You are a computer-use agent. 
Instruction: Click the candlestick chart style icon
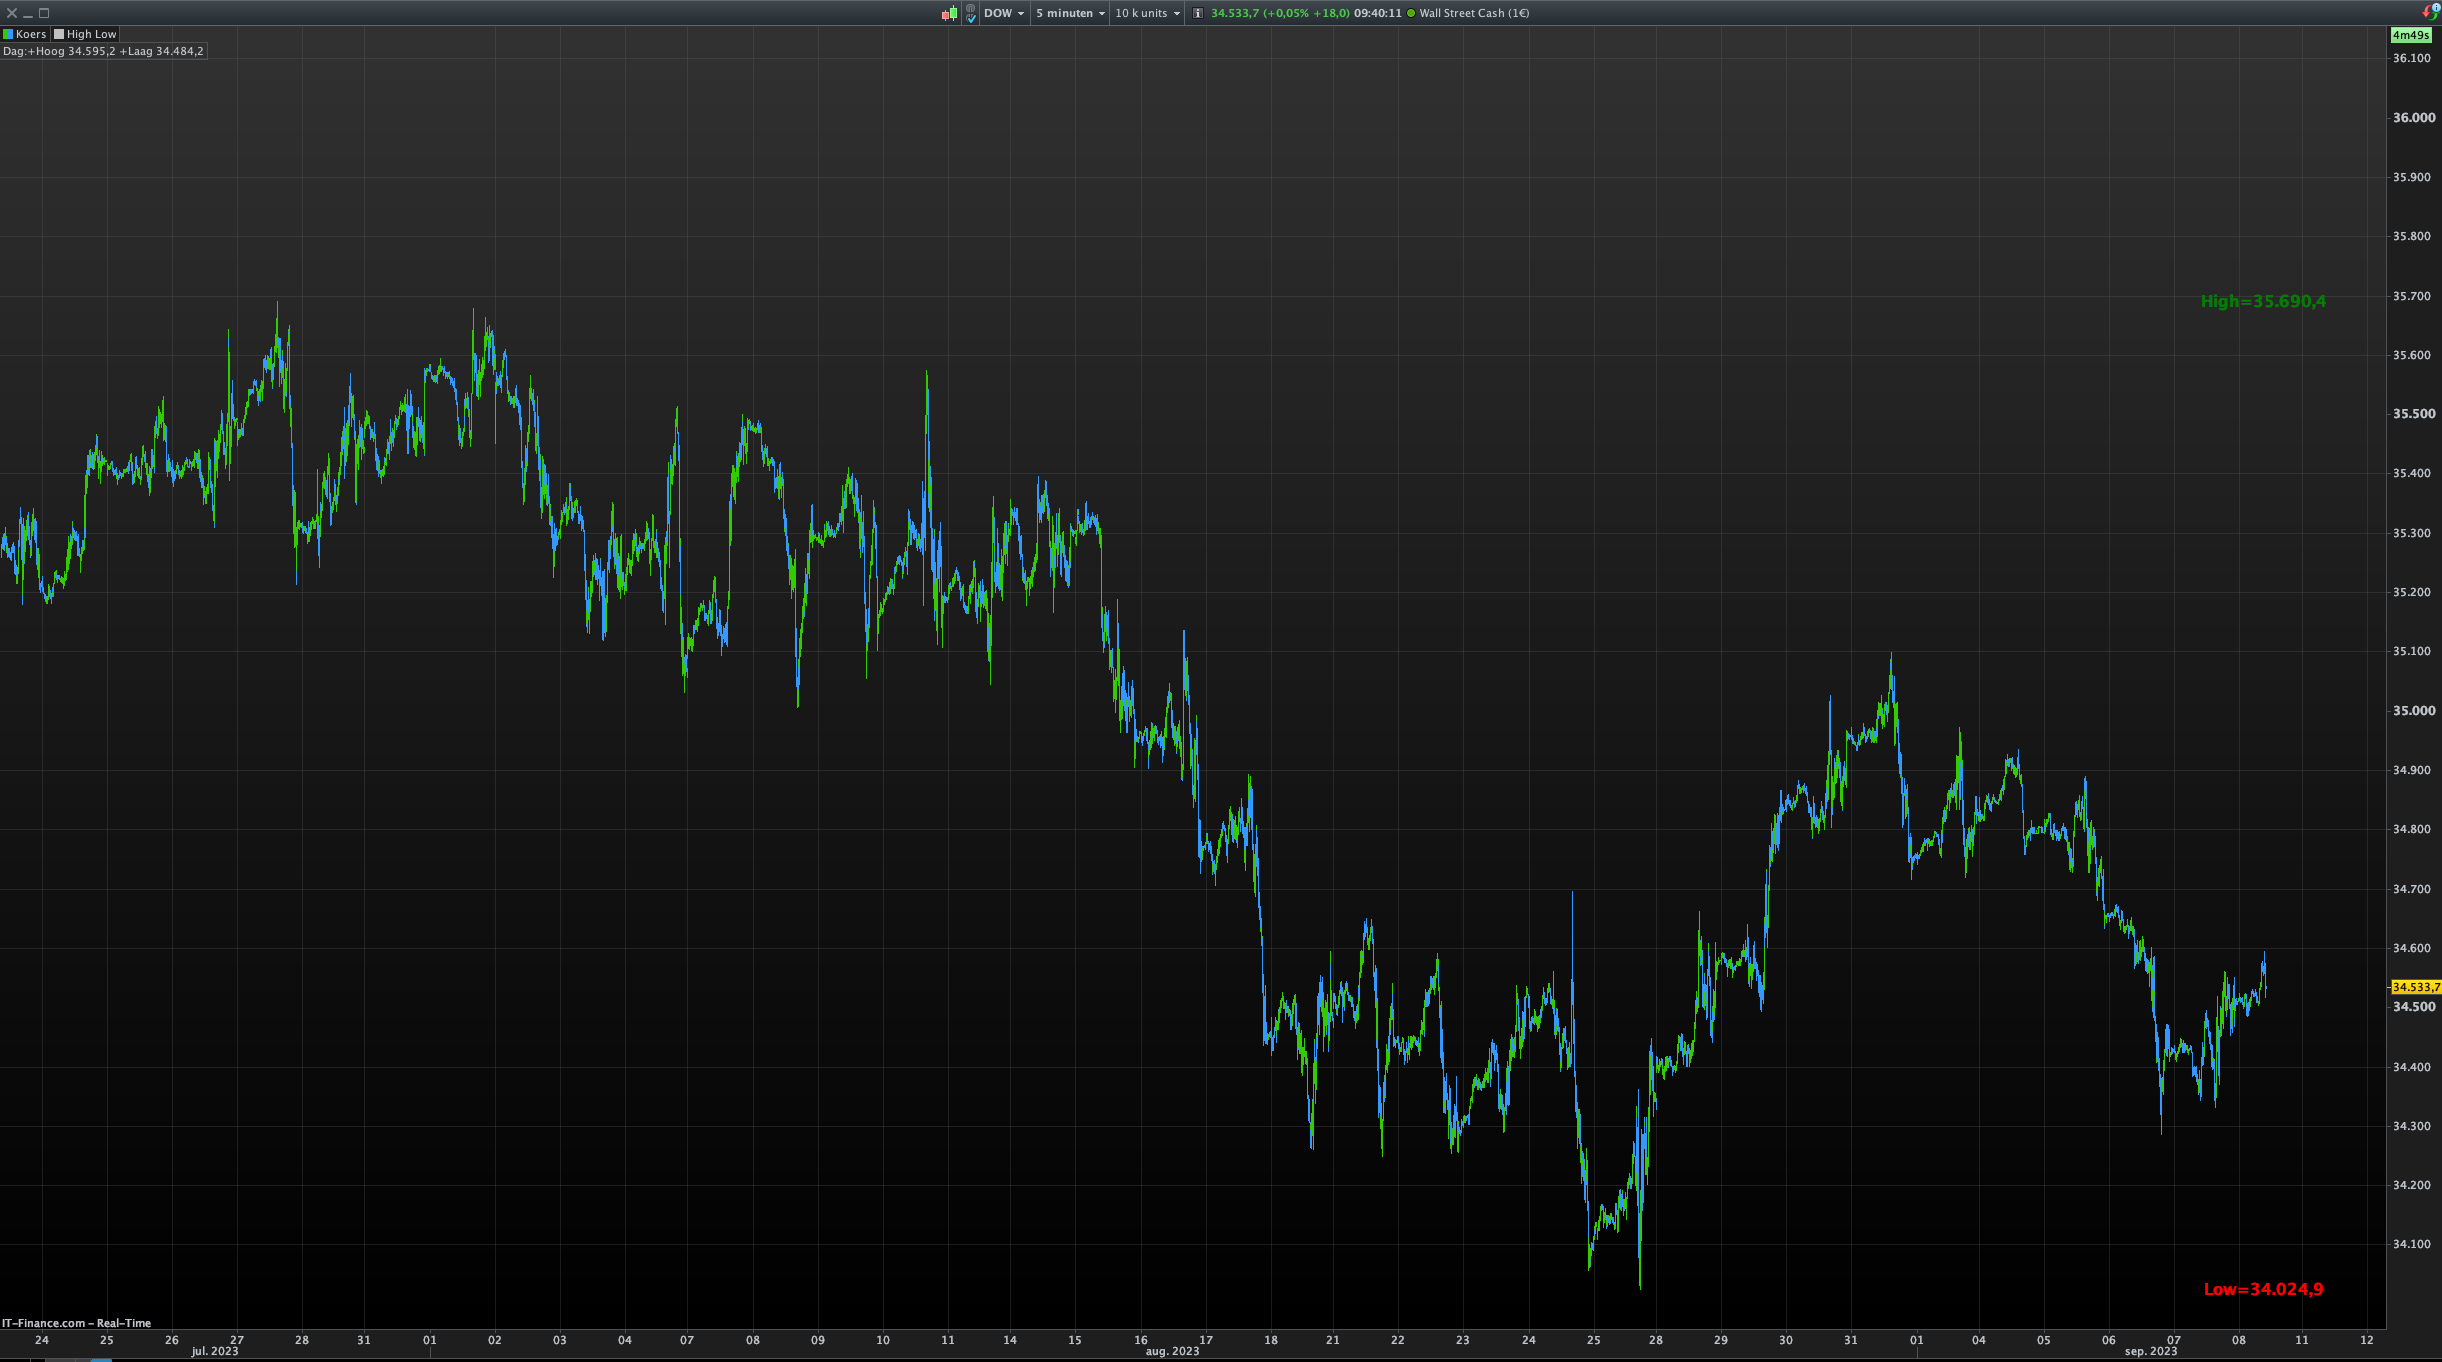coord(949,13)
